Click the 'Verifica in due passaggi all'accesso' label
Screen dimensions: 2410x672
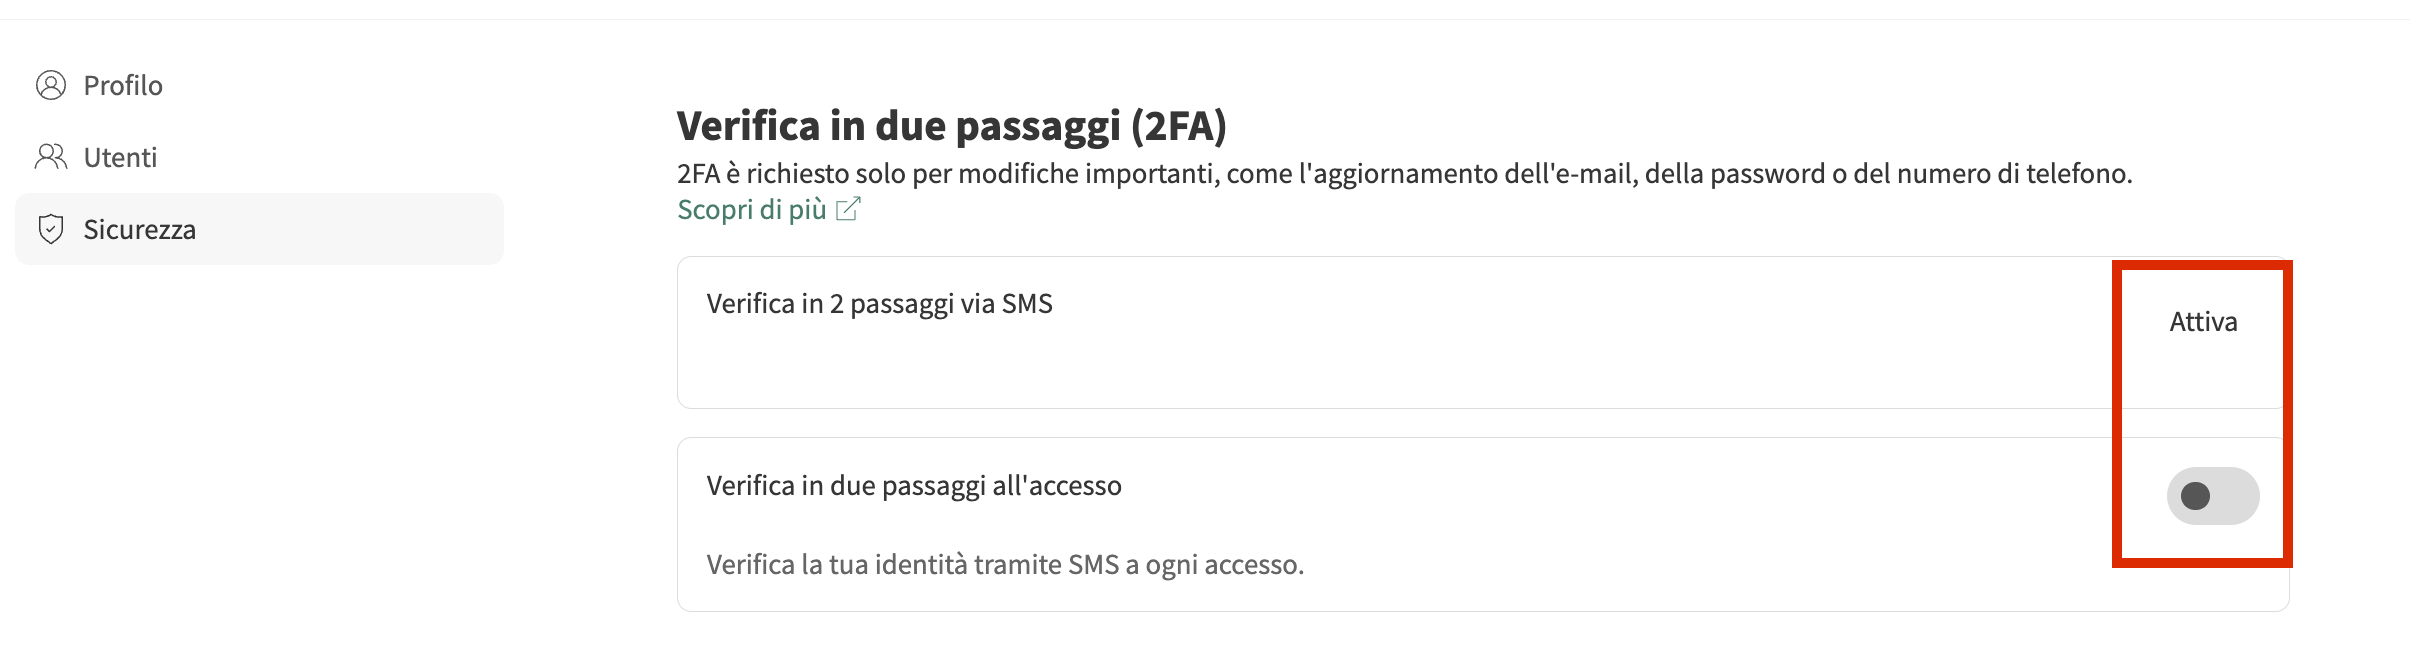tap(914, 486)
